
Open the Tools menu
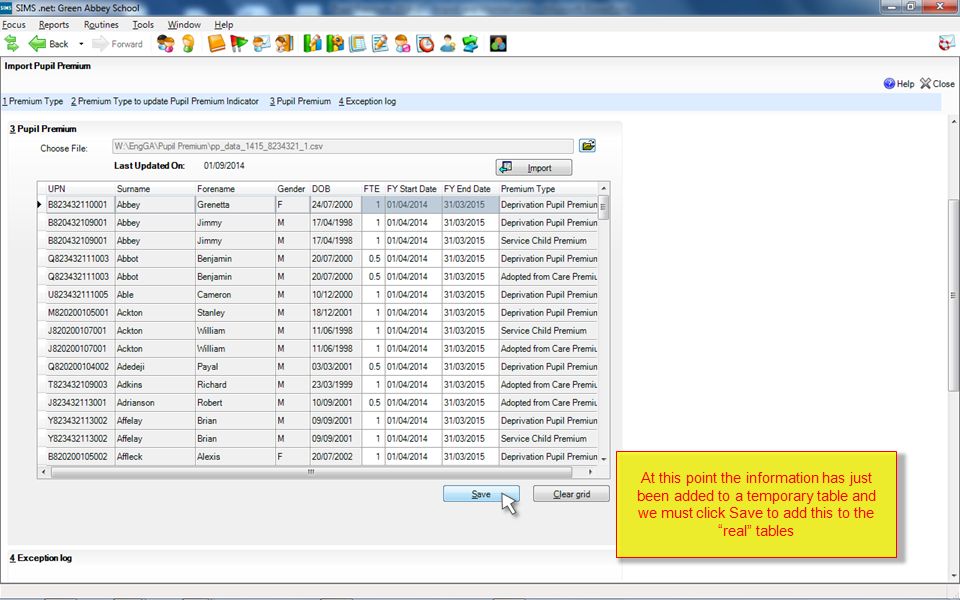(143, 24)
